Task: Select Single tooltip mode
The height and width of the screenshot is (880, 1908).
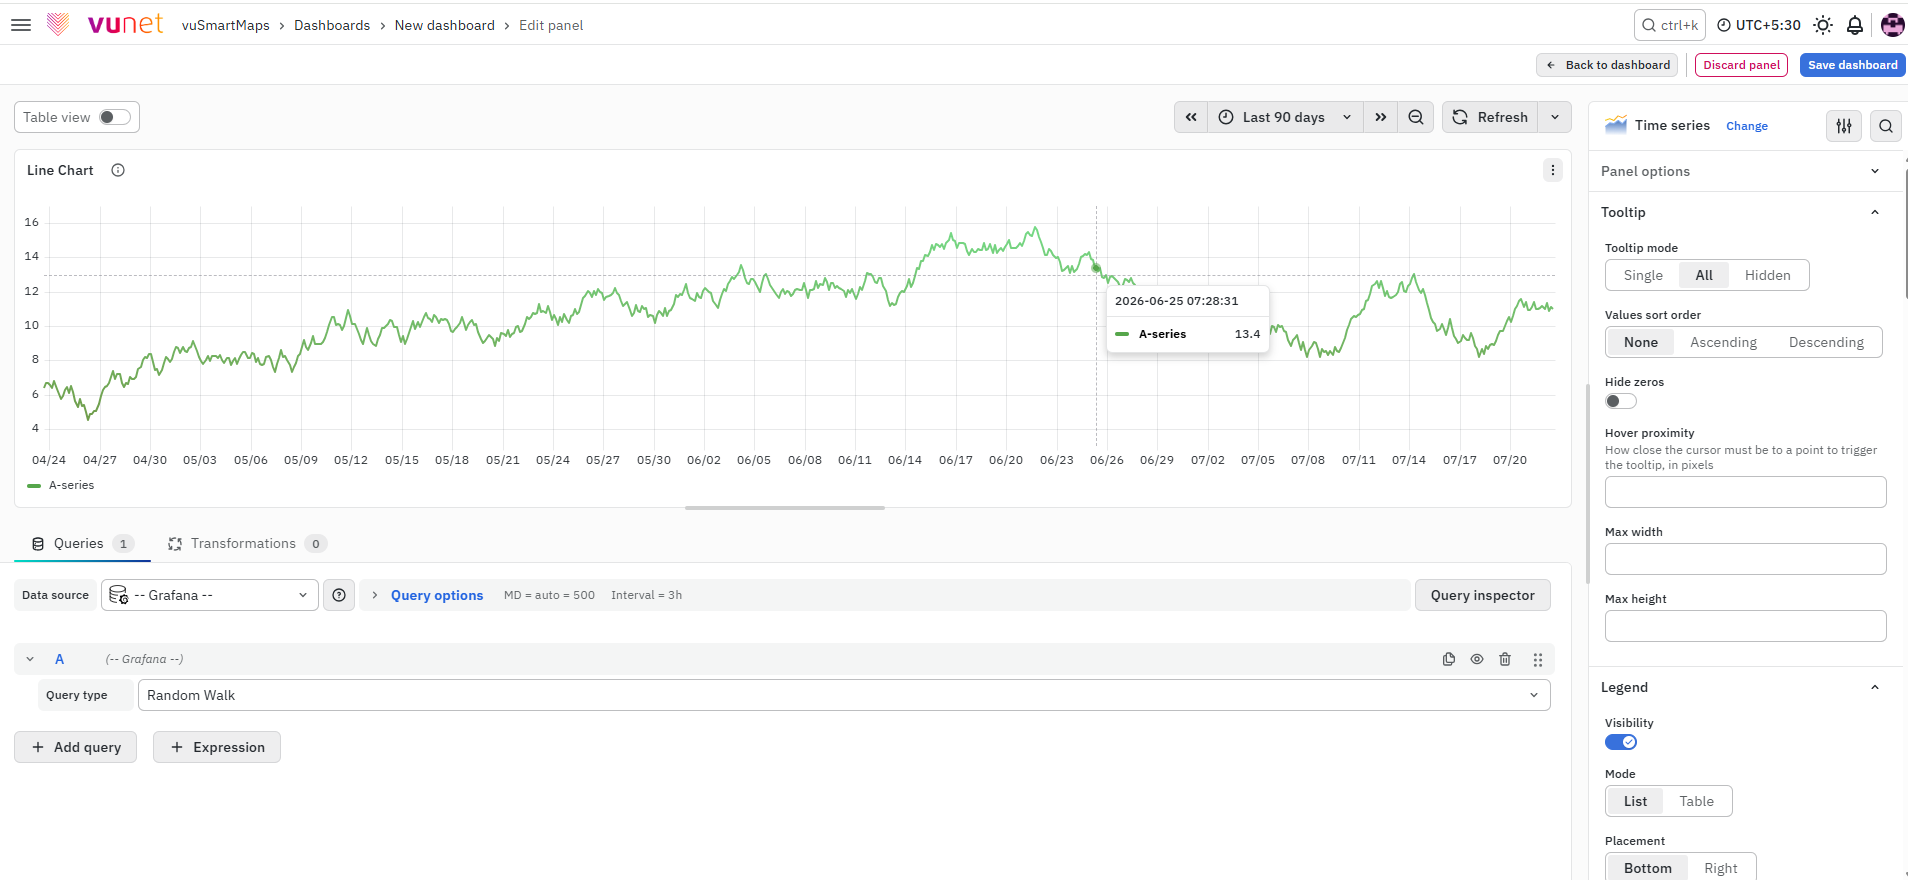Action: tap(1643, 275)
